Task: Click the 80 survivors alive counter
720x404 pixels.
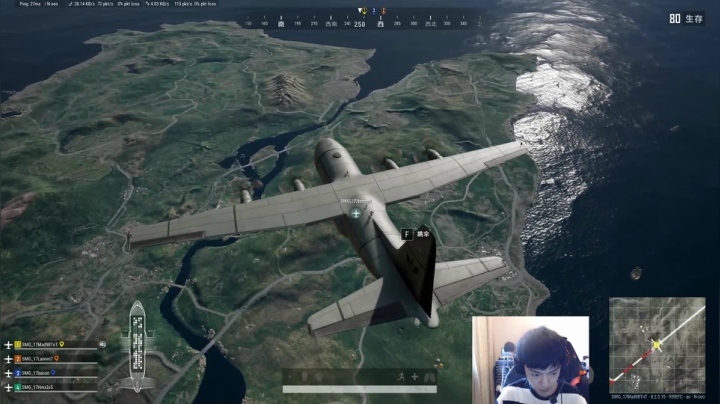Action: click(x=675, y=18)
